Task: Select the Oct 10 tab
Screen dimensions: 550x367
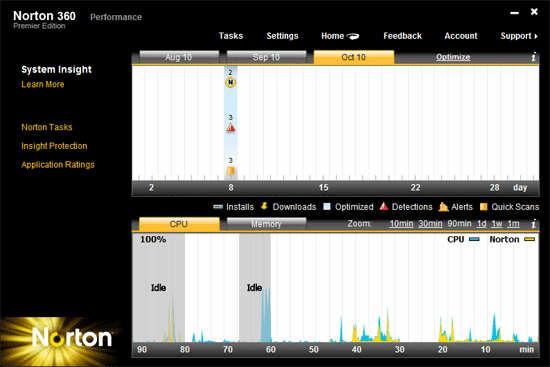Action: (x=354, y=57)
